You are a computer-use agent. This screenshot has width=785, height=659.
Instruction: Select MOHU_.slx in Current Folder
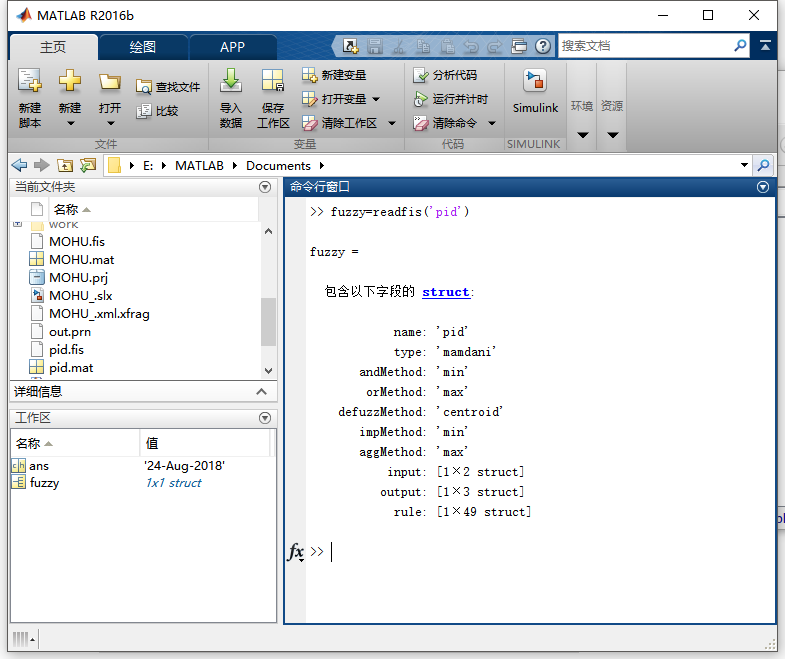coord(80,295)
